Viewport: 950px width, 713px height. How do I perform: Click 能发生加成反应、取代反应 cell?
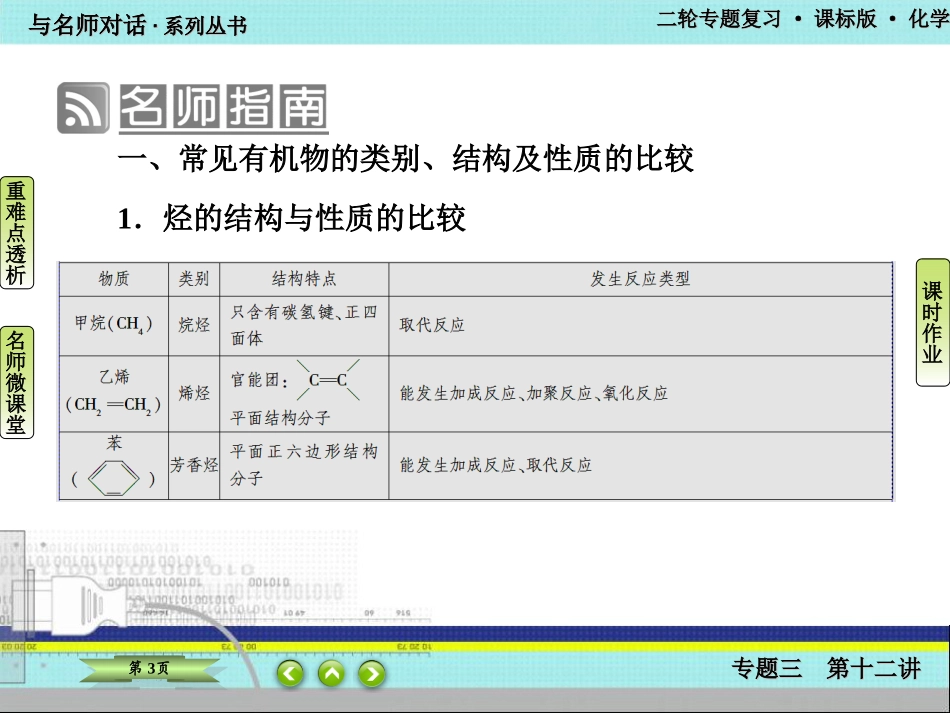tap(640, 465)
